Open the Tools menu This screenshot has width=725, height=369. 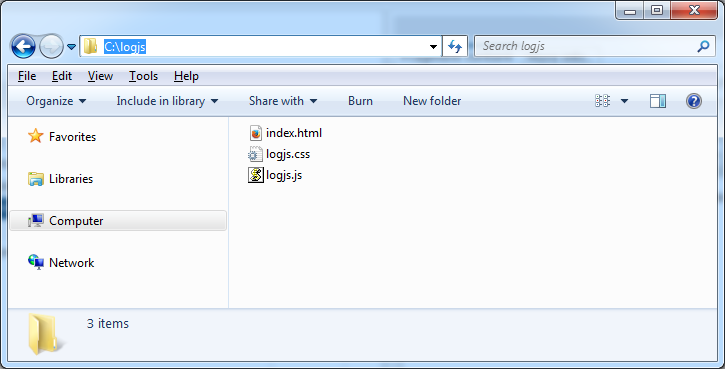pos(143,76)
